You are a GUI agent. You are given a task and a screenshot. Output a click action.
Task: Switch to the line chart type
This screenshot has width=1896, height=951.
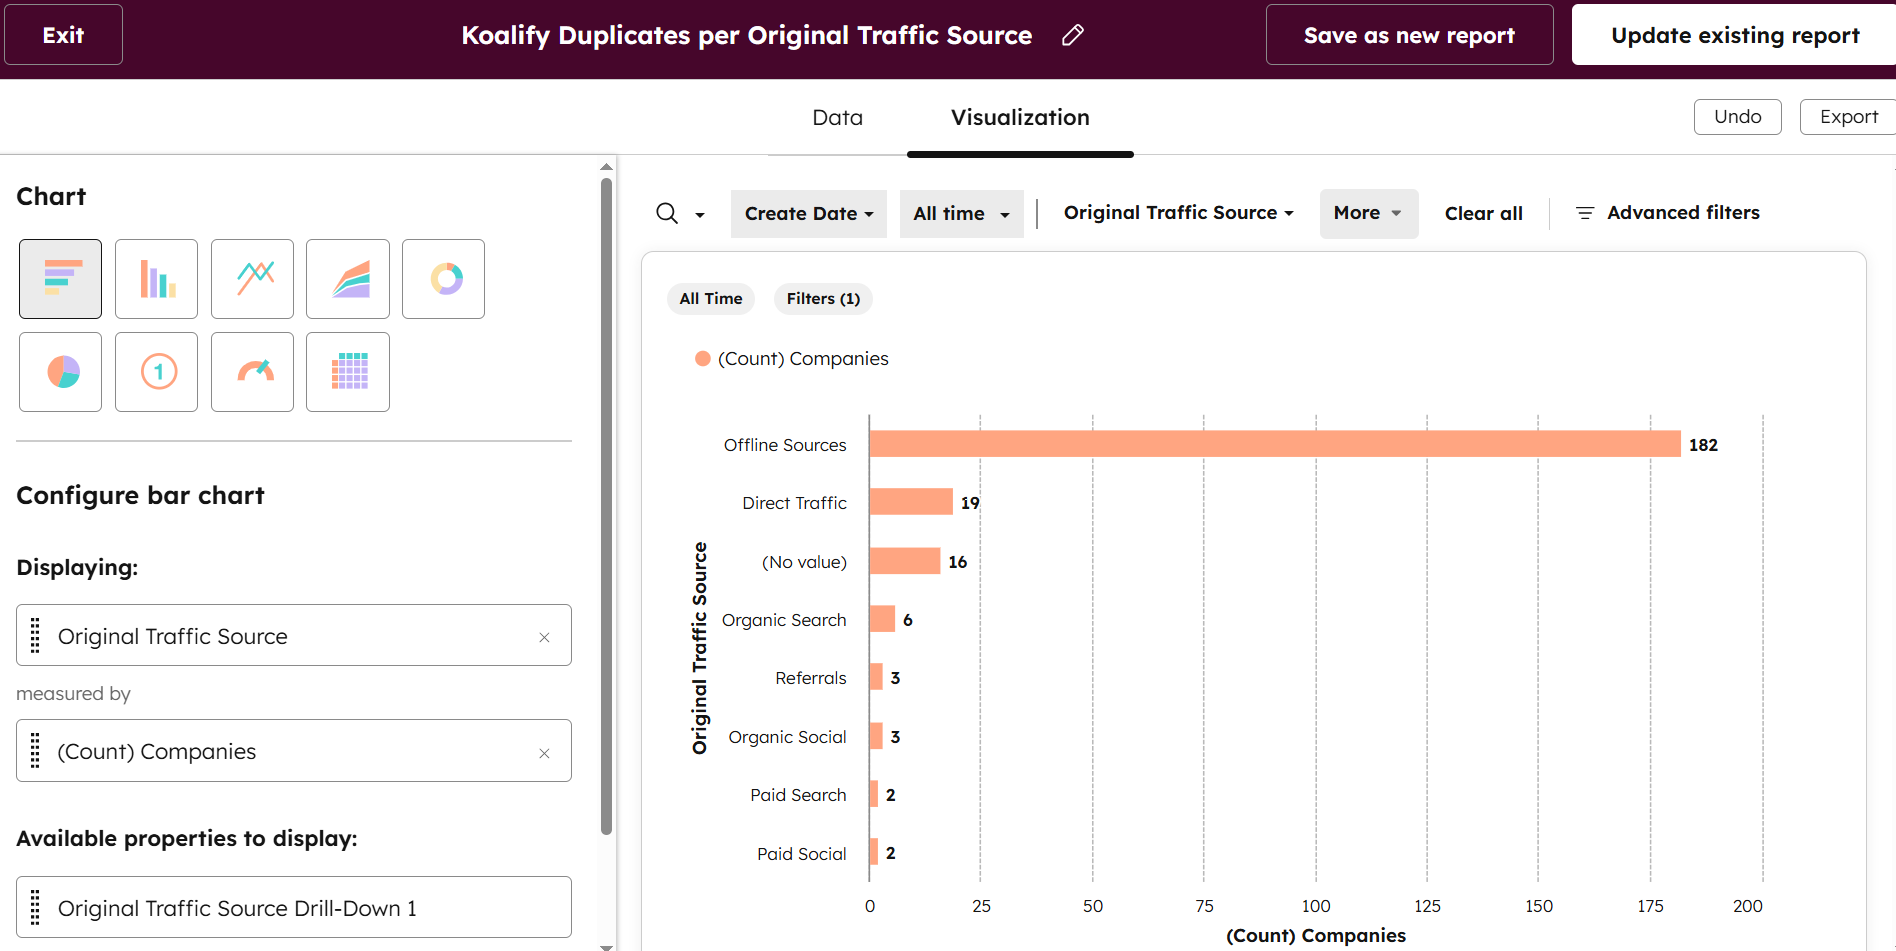pos(252,279)
